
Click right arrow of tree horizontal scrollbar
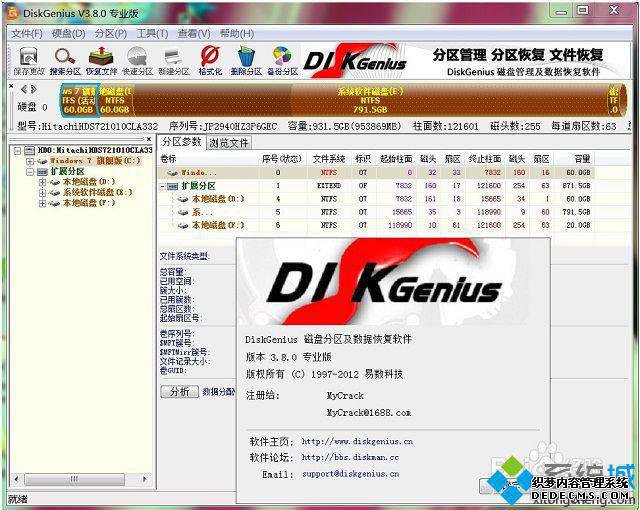[144, 479]
